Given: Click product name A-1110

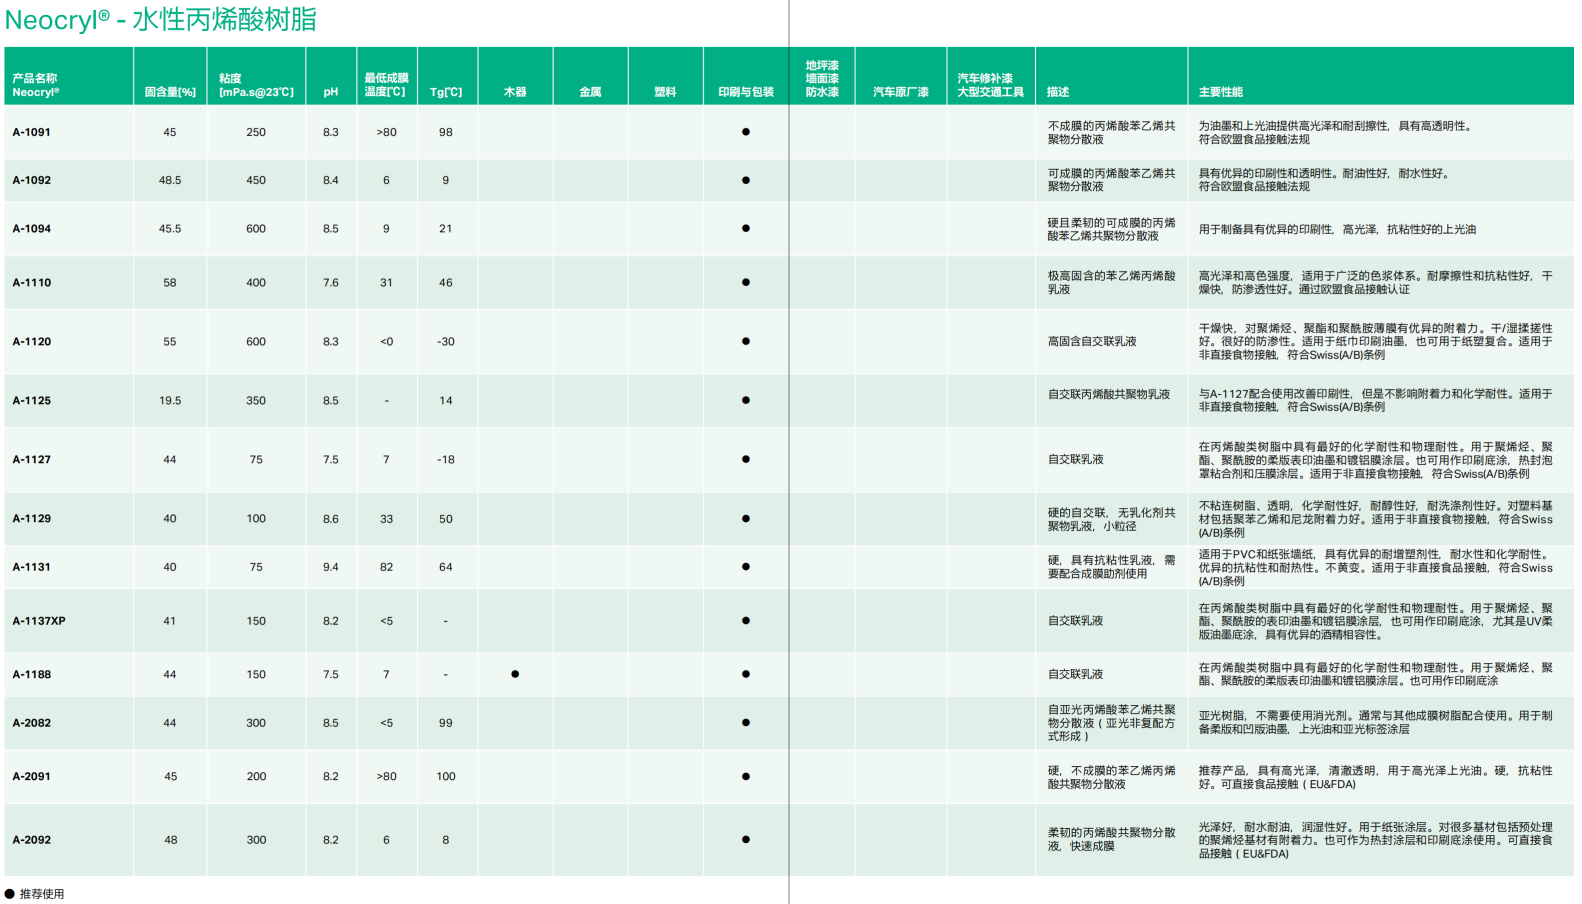Looking at the screenshot, I should click(32, 283).
